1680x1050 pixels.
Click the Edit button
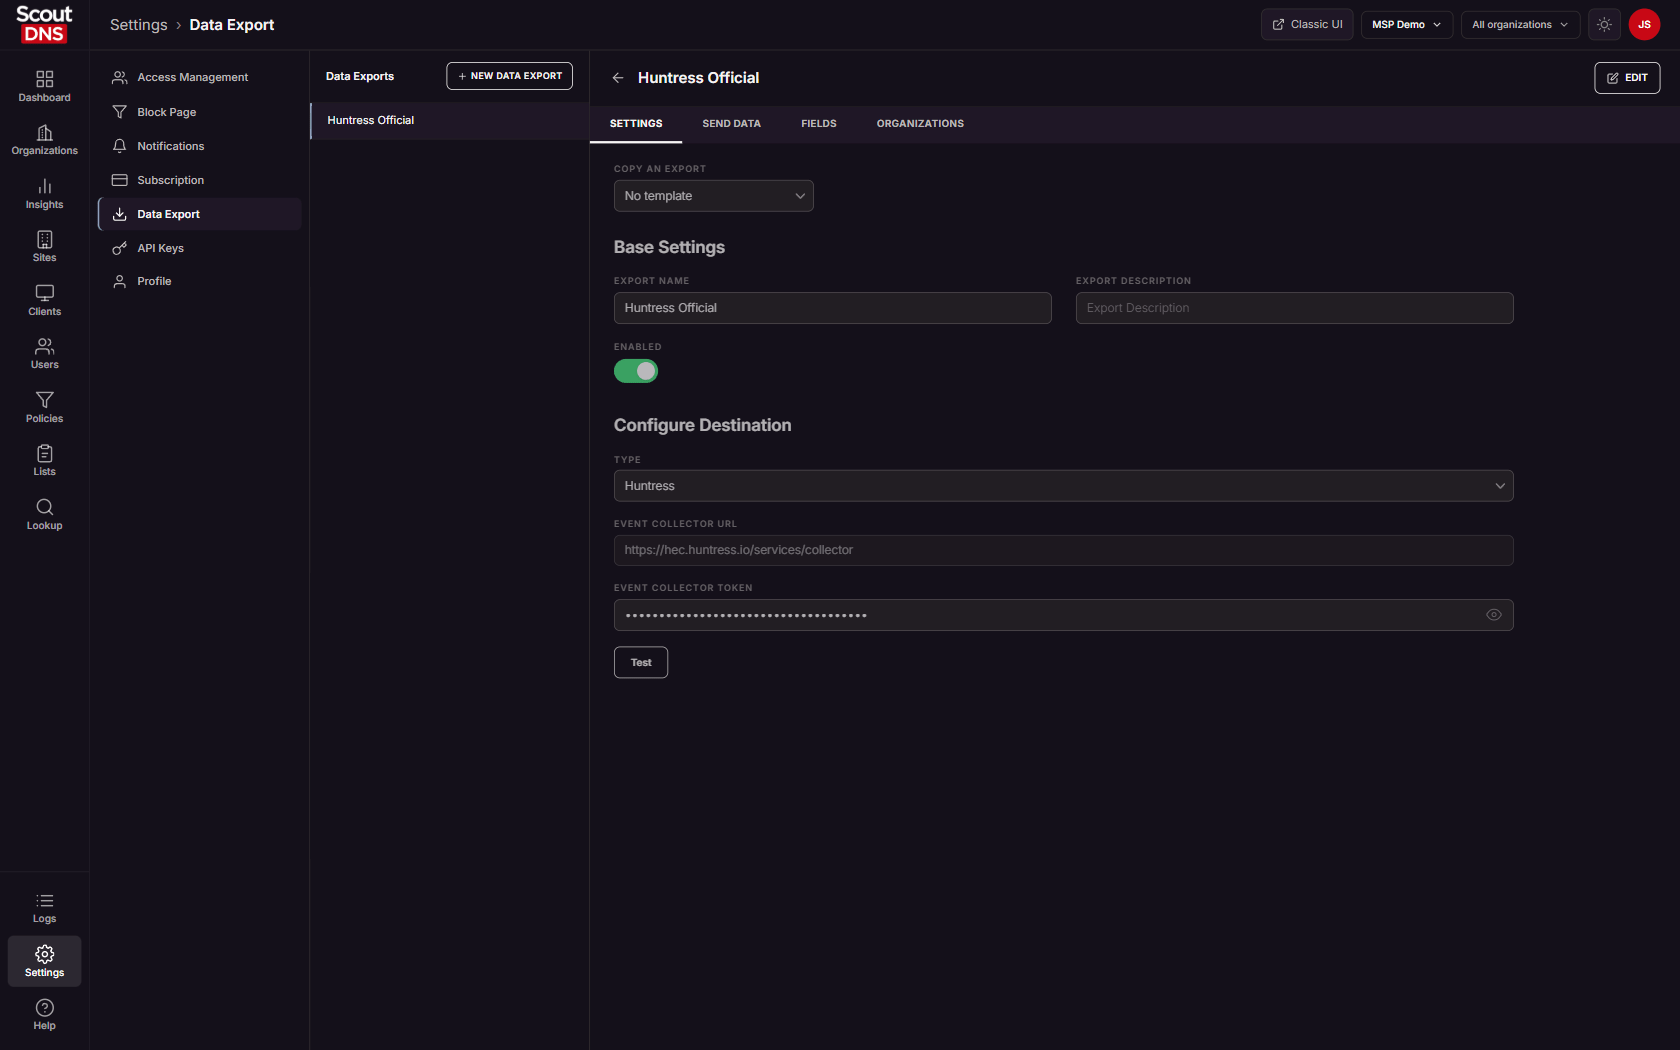[1627, 78]
